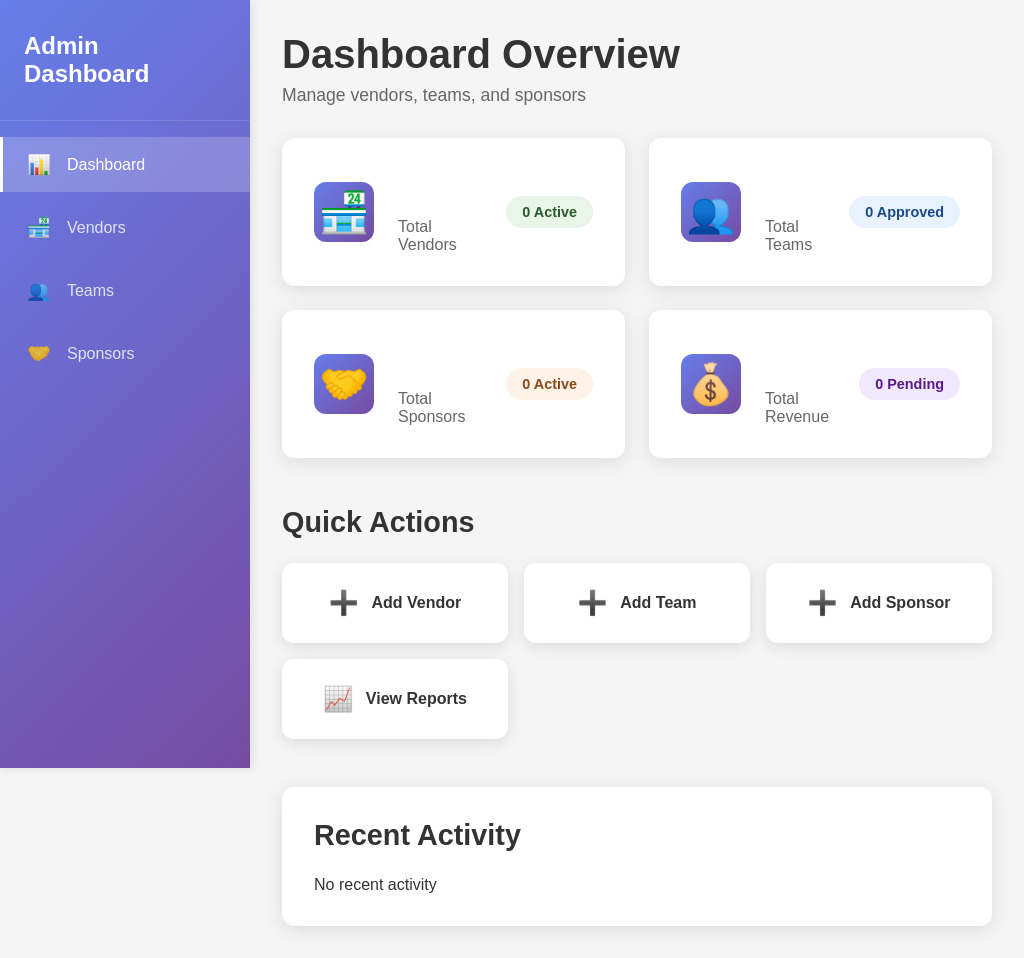Image resolution: width=1024 pixels, height=958 pixels.
Task: Click the Teams people sidebar icon
Action: [39, 291]
